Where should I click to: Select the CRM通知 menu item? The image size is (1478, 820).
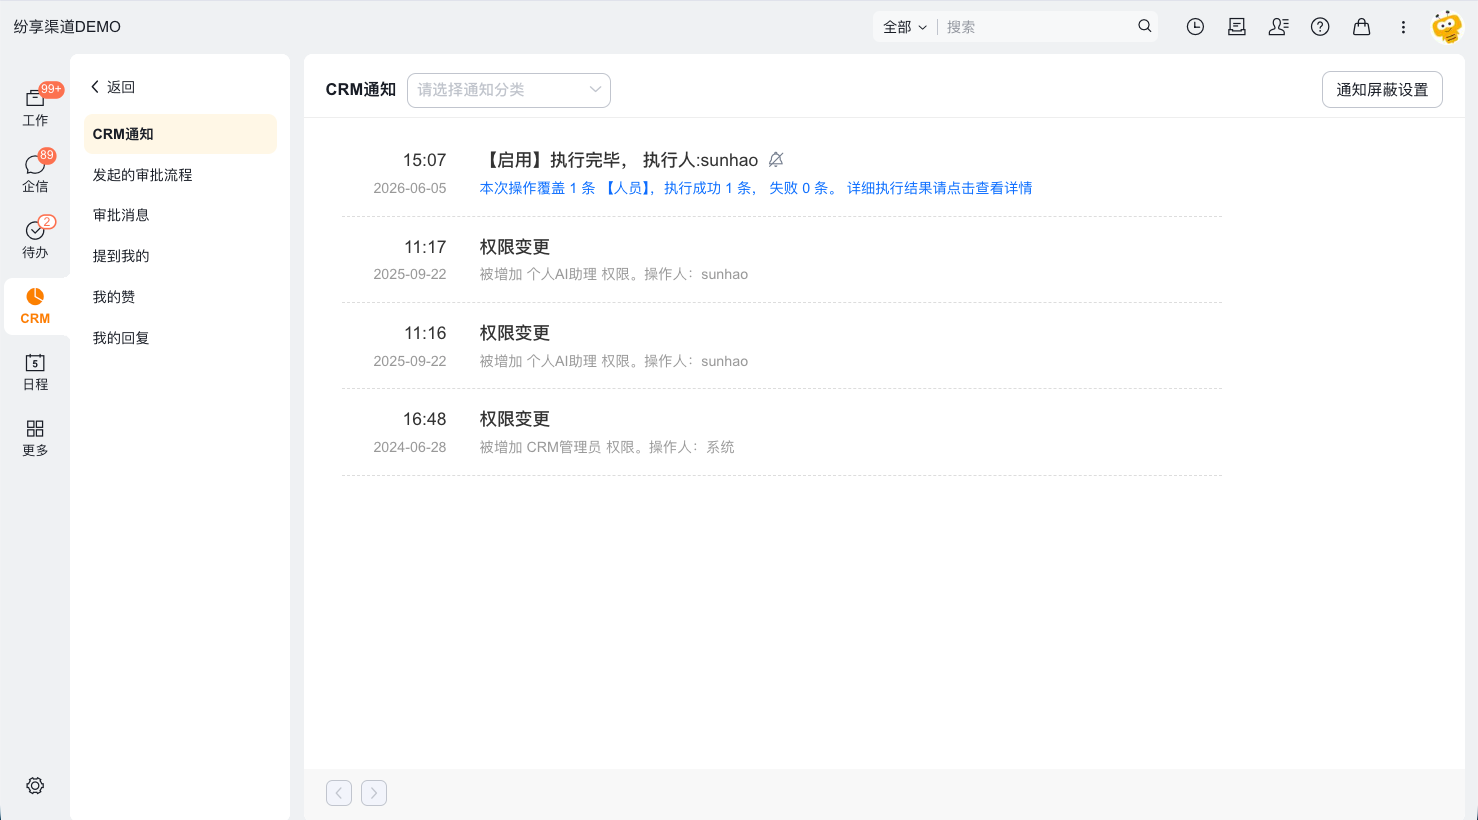coord(180,134)
